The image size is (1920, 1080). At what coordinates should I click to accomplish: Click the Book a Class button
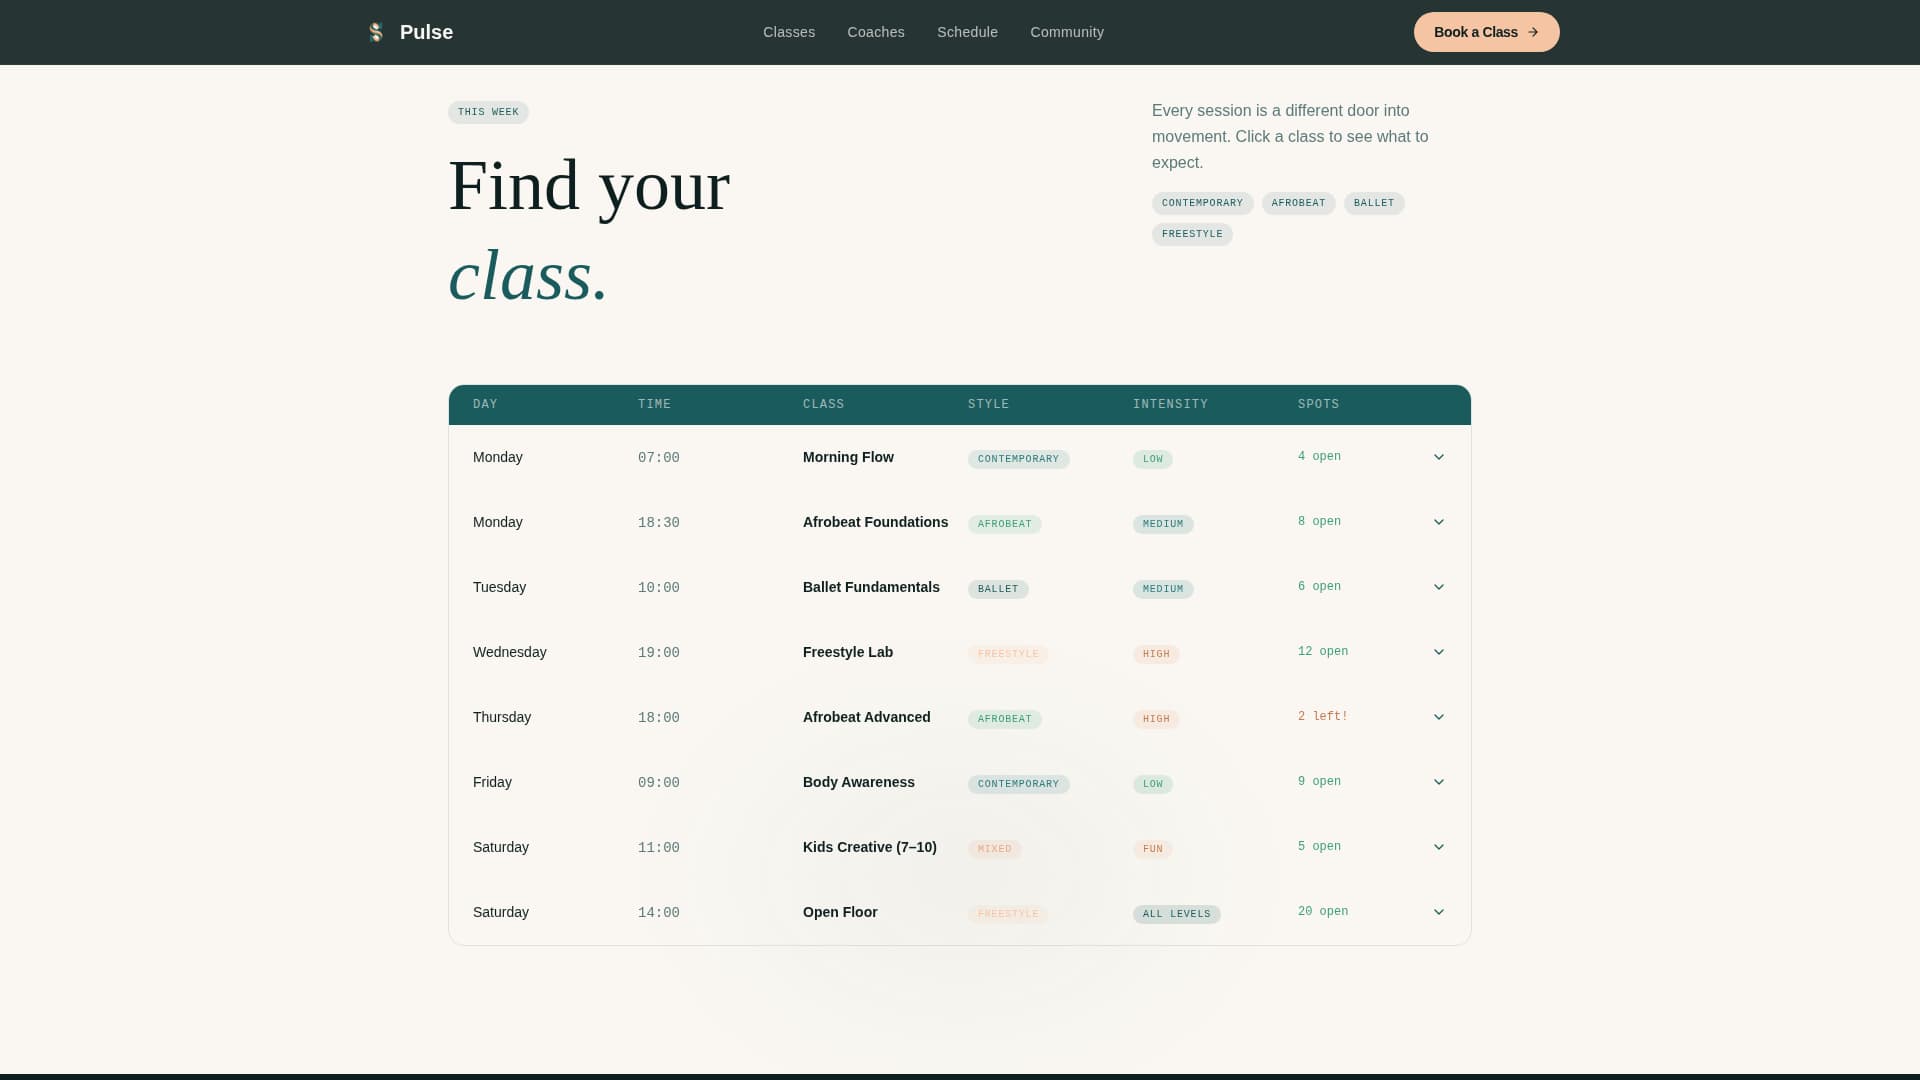click(x=1486, y=32)
